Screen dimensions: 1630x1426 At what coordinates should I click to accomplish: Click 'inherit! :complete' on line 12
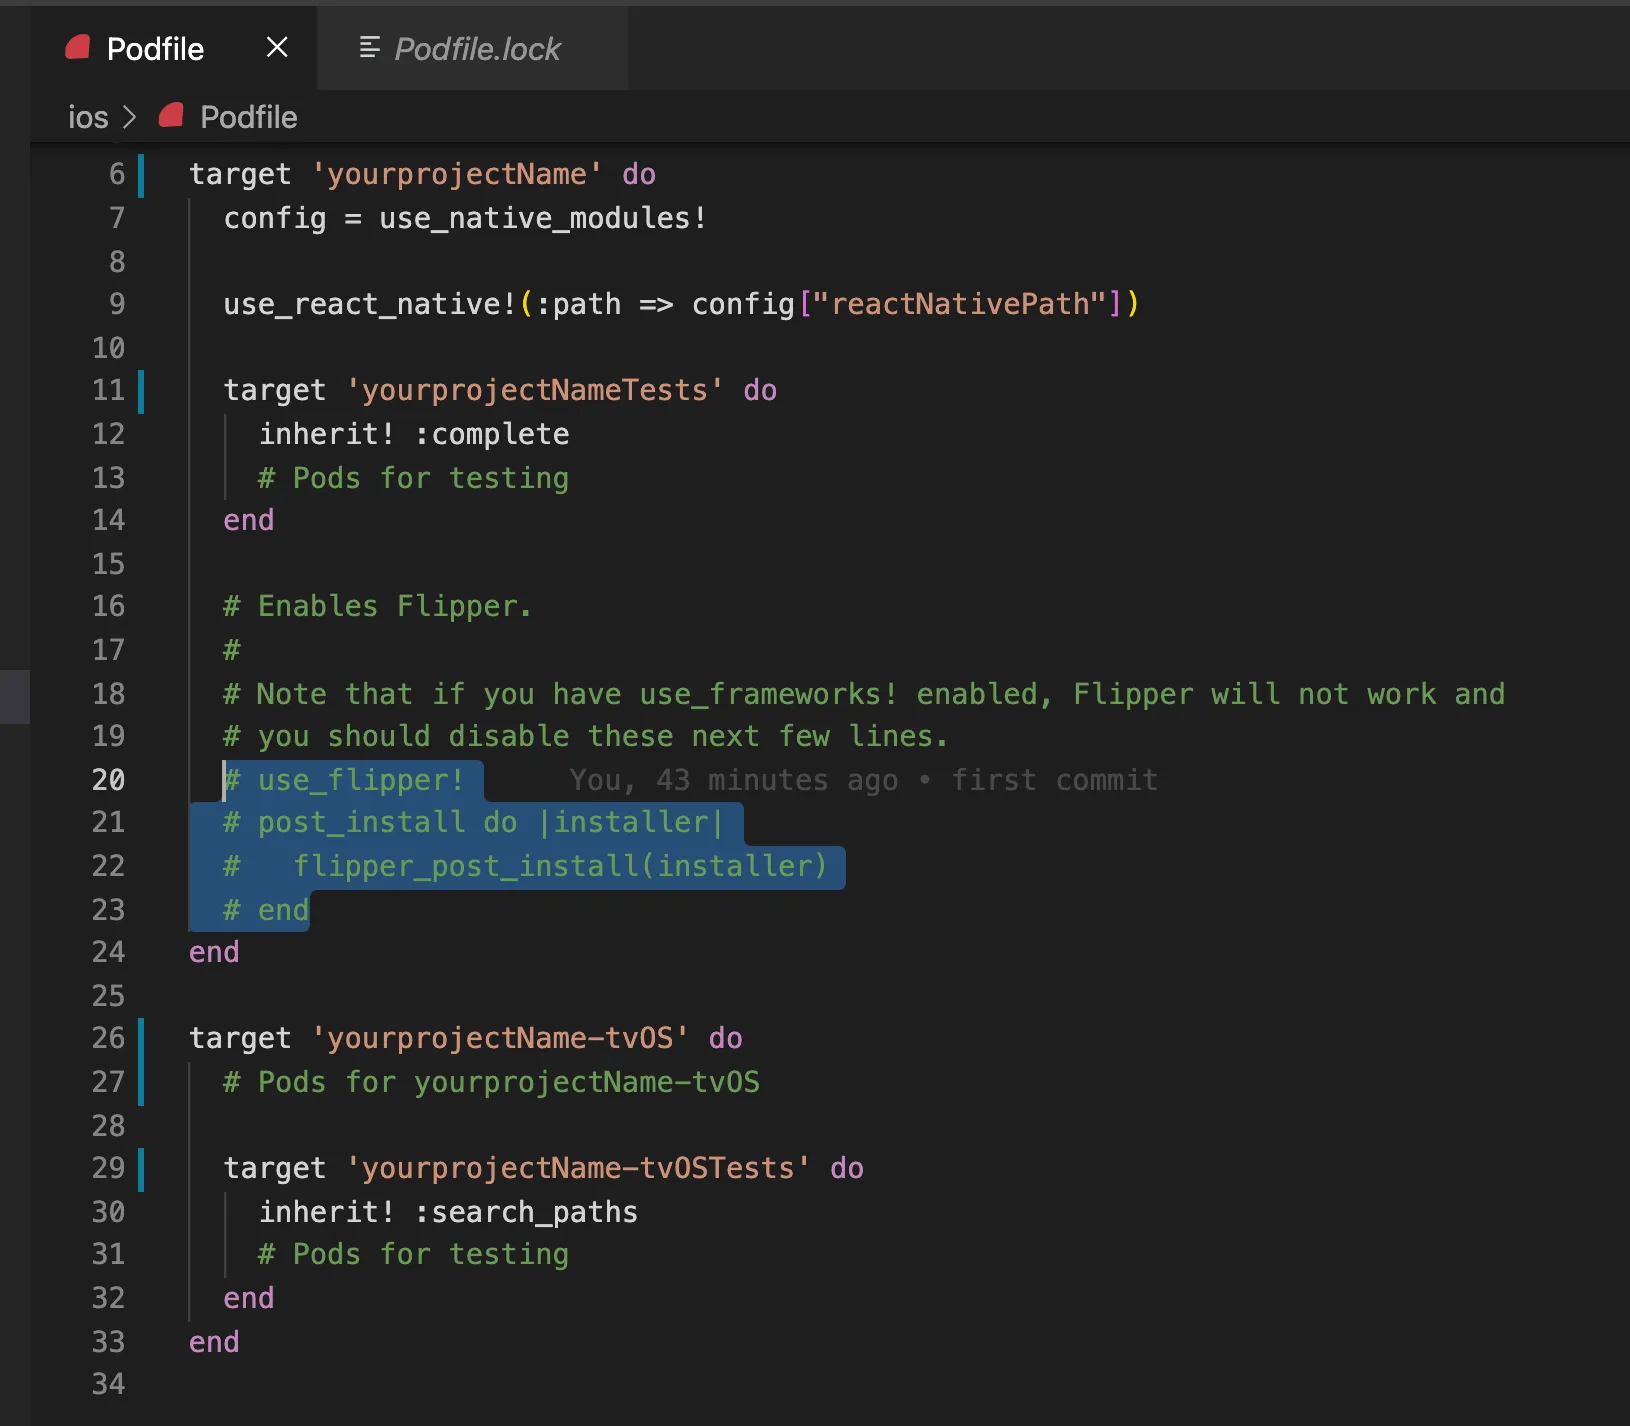[x=414, y=434]
